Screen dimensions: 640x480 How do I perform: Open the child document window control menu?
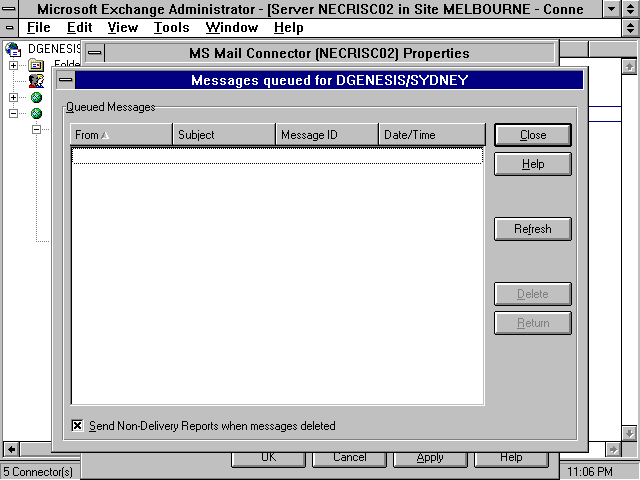[x=9, y=28]
